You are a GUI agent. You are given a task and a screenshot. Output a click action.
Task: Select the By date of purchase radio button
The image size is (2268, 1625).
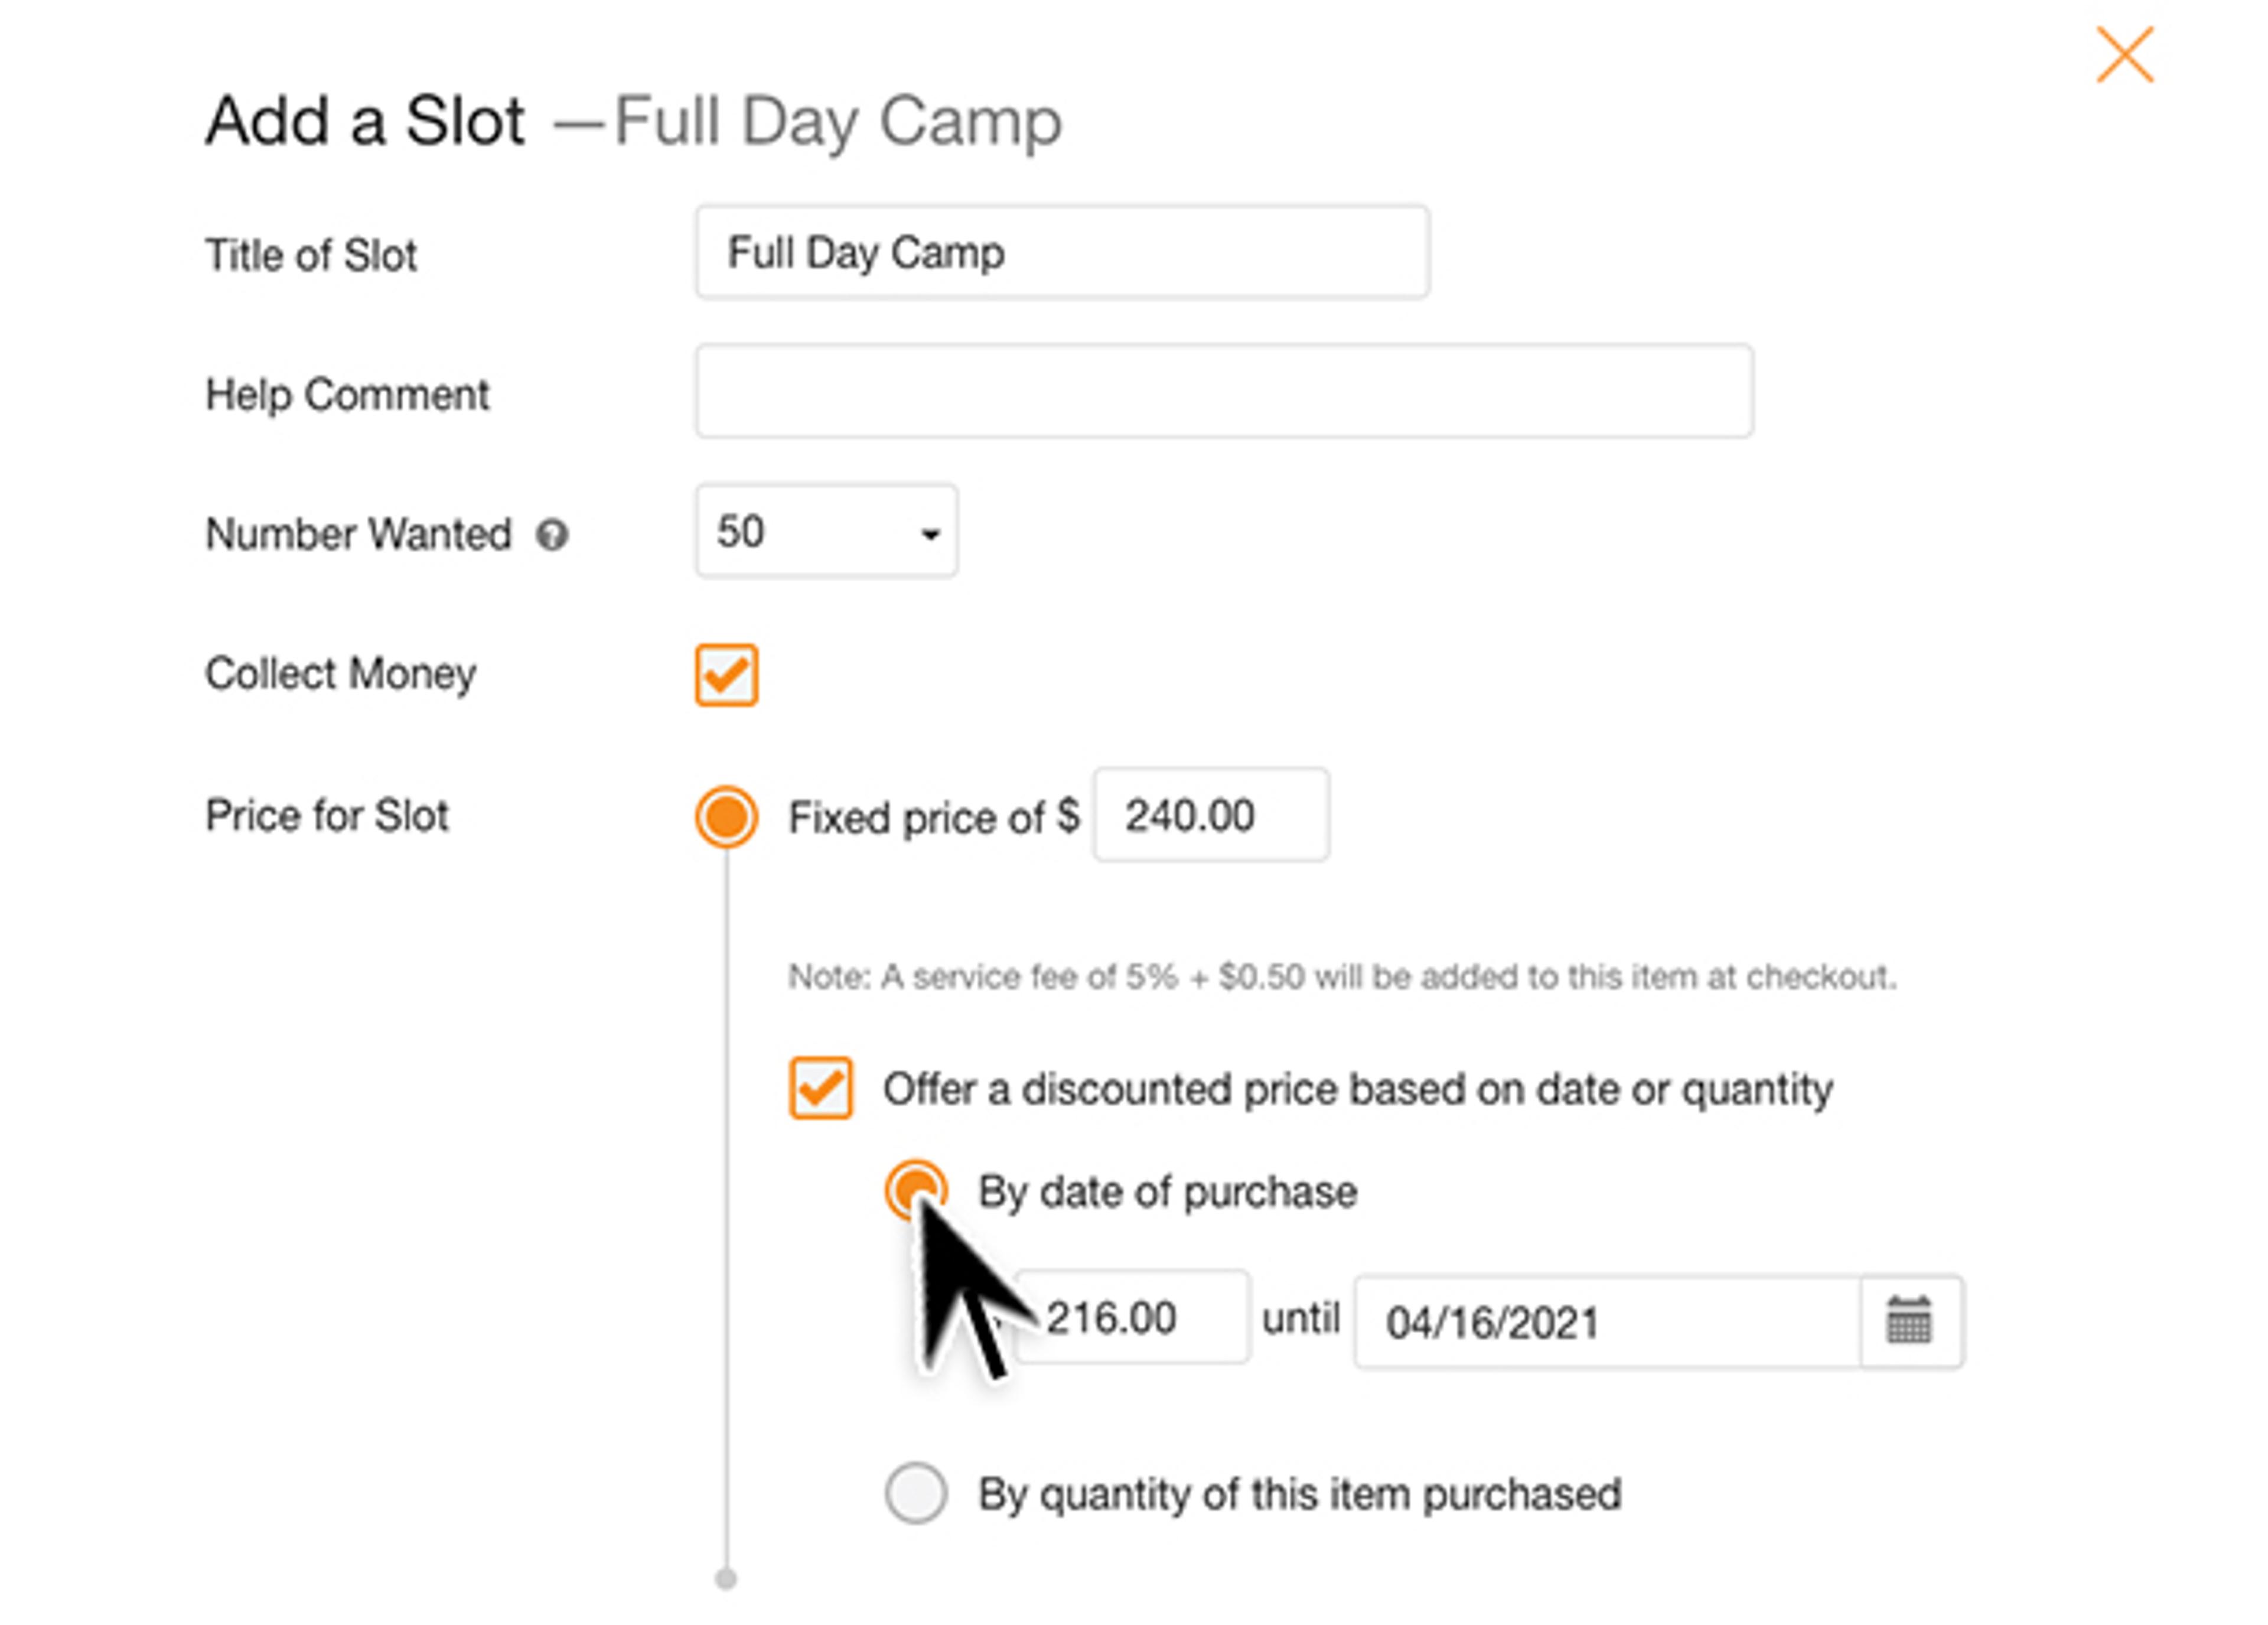click(915, 1190)
